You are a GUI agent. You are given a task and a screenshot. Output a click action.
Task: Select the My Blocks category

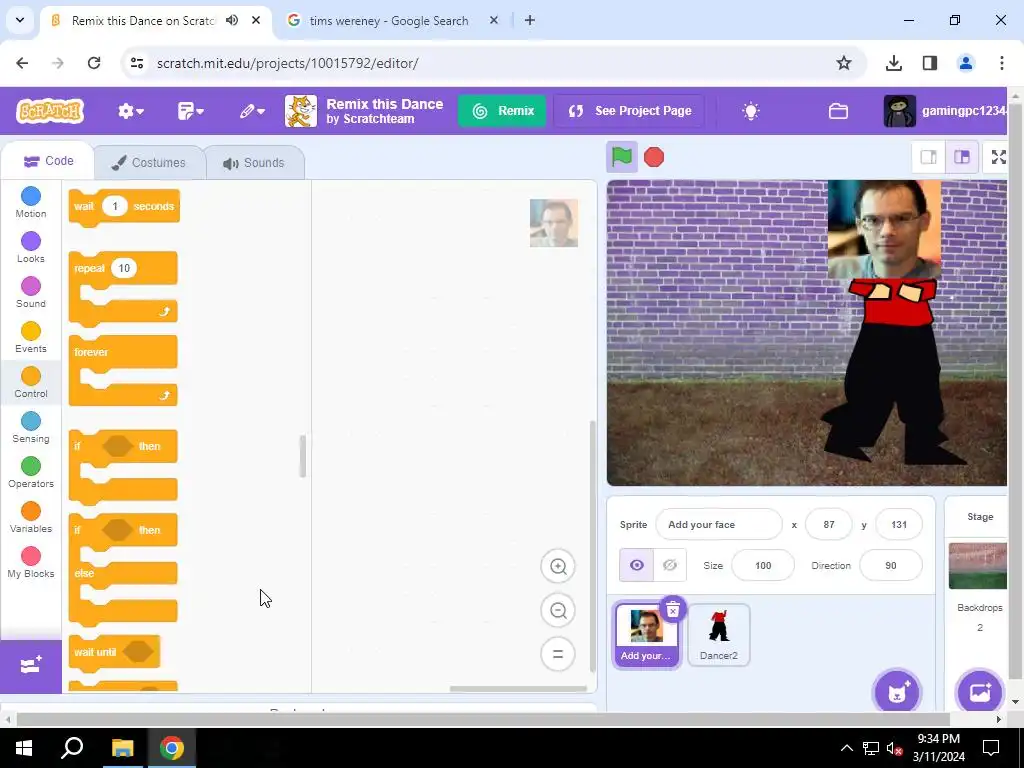pos(31,563)
